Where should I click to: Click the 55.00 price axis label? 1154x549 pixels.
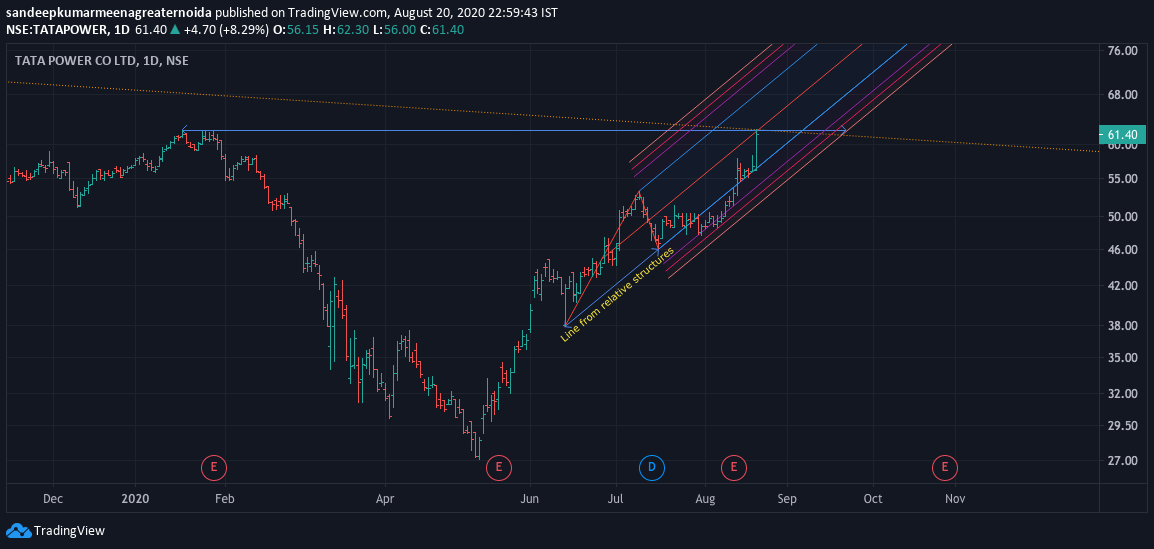click(1123, 179)
